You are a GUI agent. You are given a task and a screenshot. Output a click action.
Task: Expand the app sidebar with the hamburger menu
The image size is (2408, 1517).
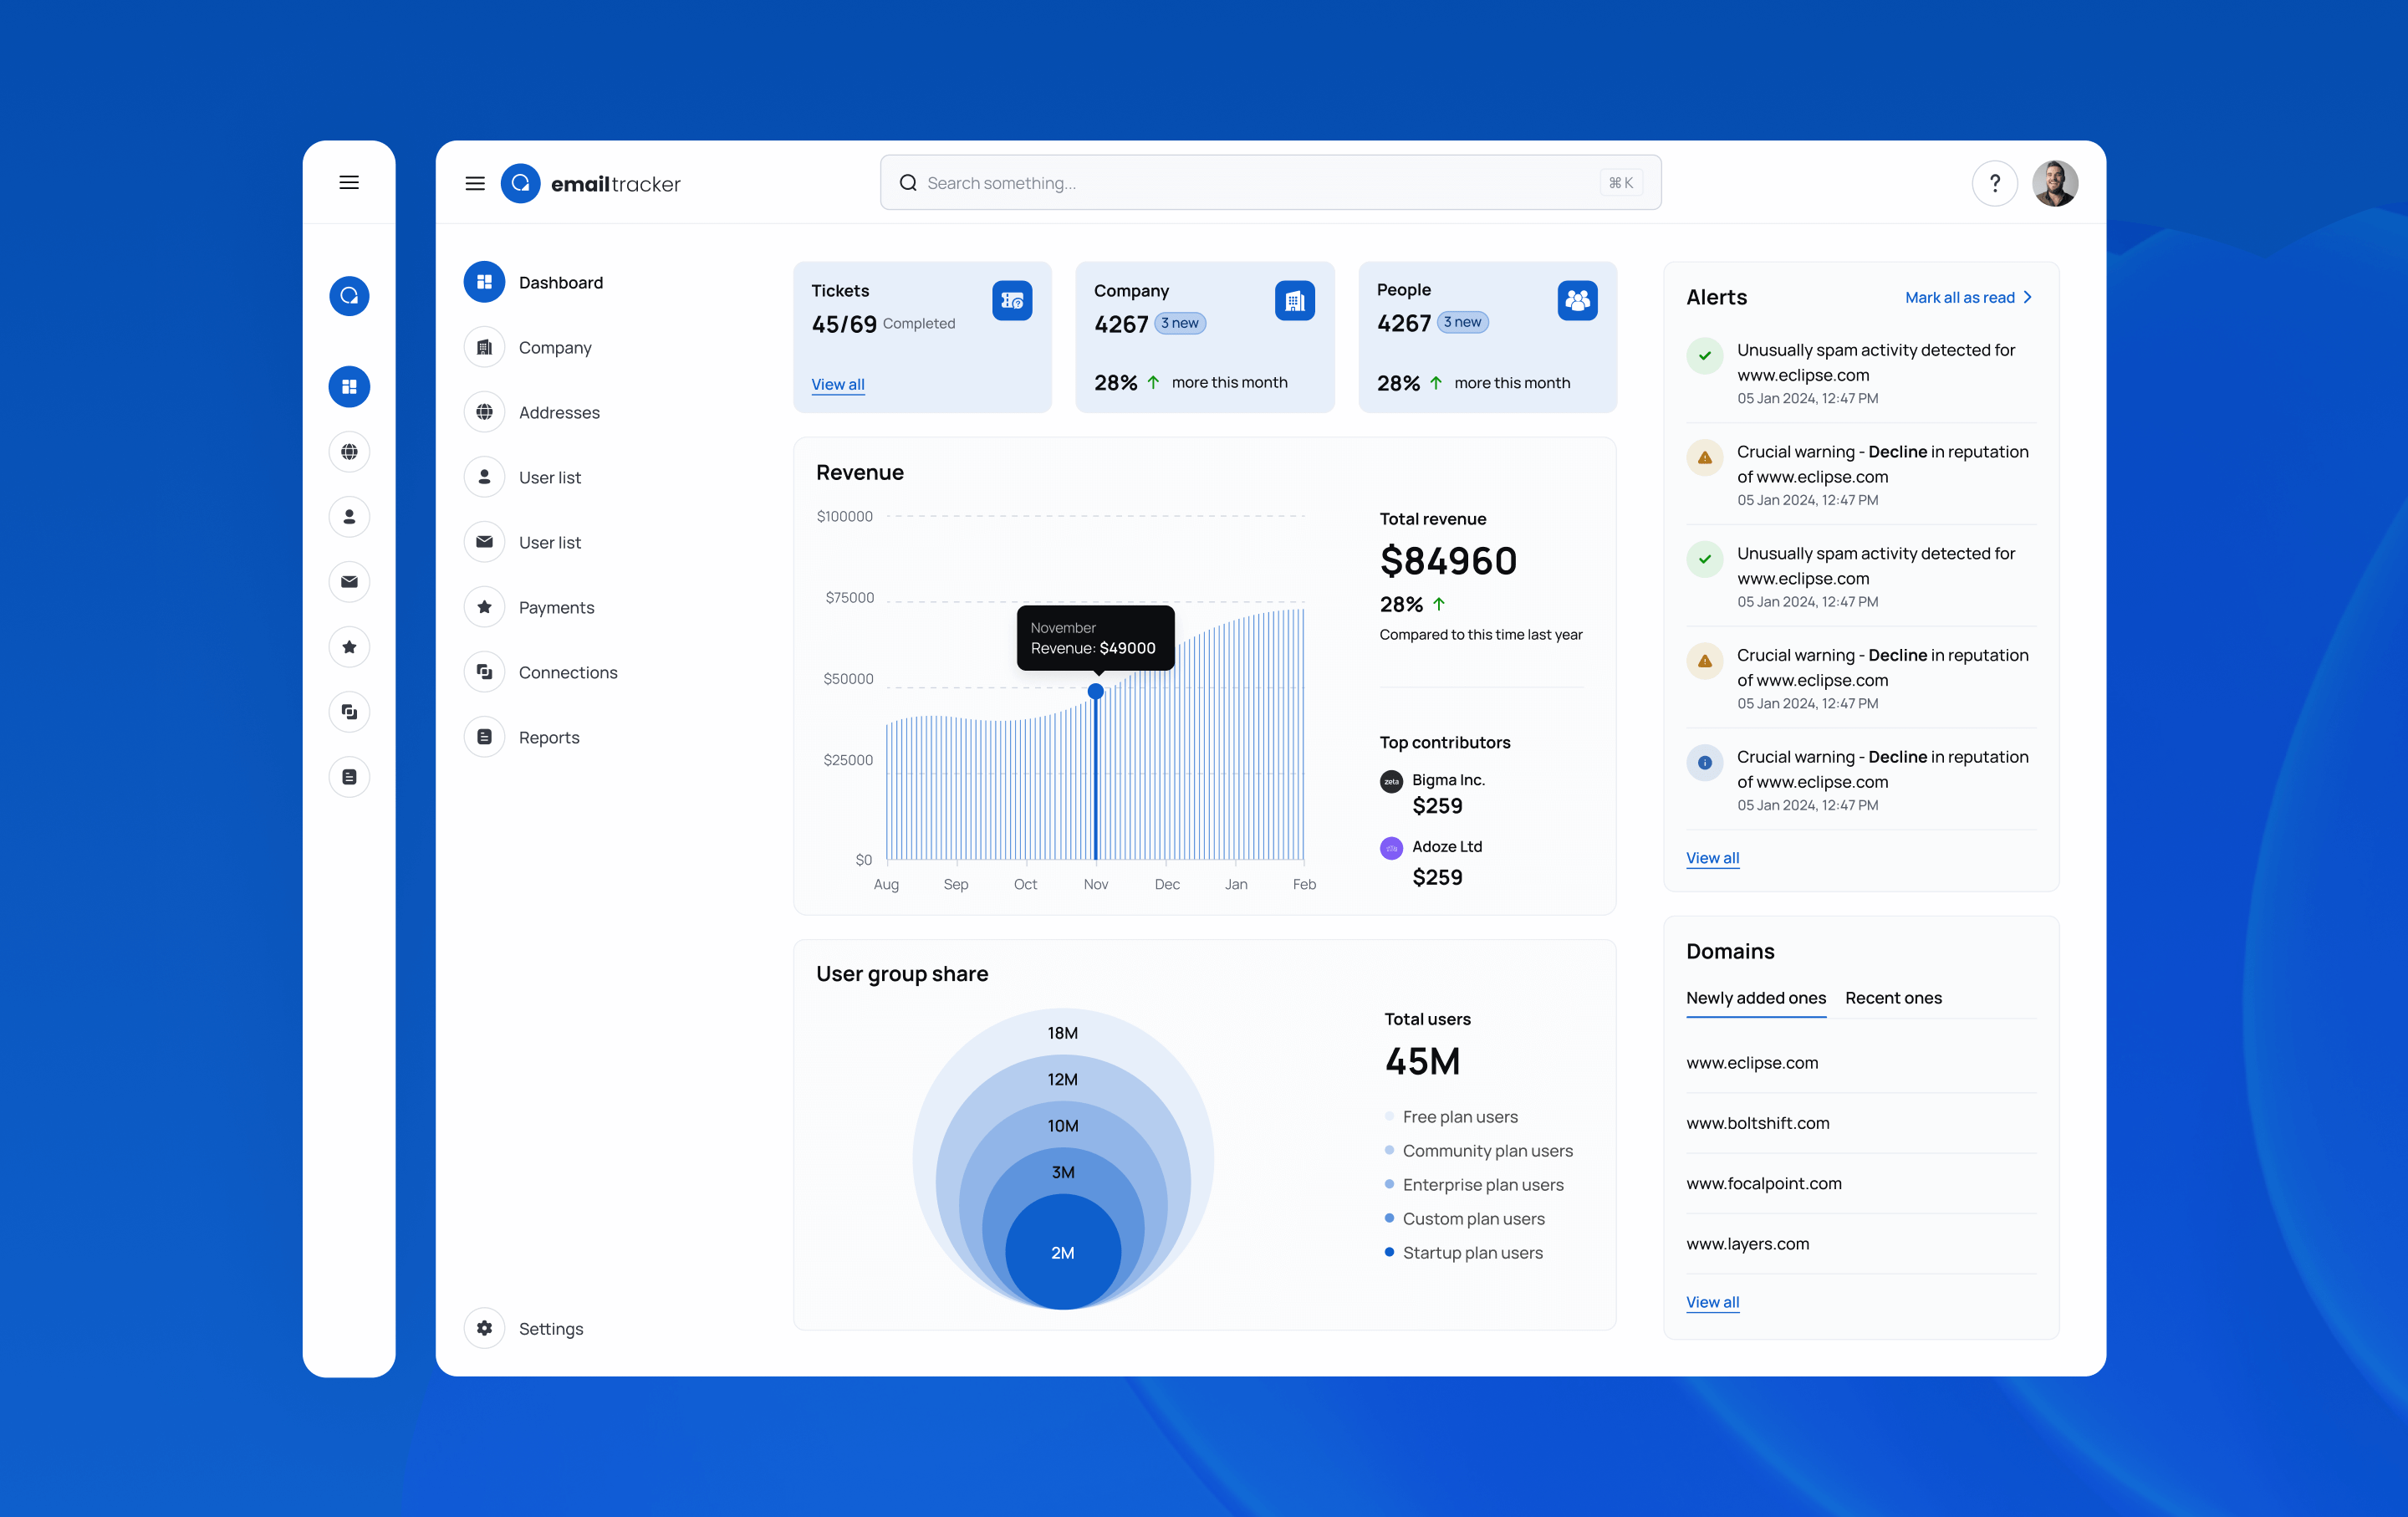(475, 182)
